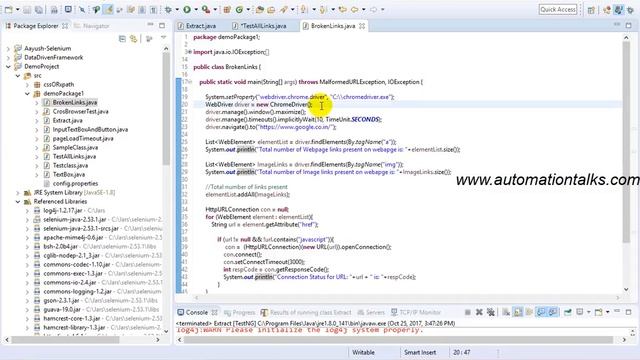The image size is (640, 360).
Task: Click the New Java Class icon
Action: [x=239, y=9]
